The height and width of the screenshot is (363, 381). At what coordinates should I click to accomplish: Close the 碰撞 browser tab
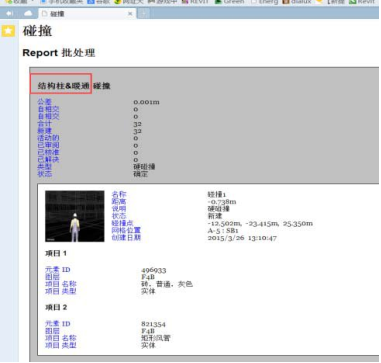pos(130,14)
